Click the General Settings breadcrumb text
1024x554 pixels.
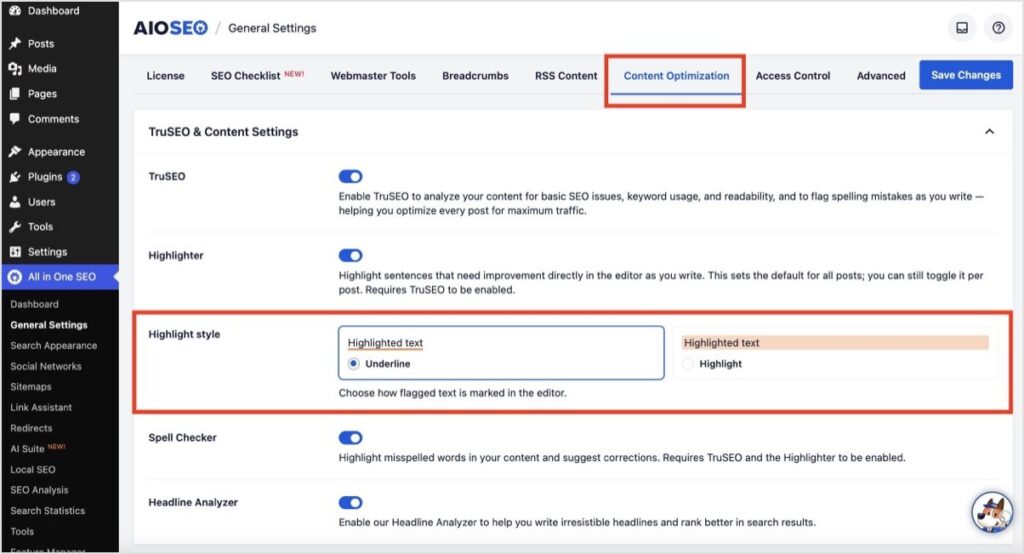point(272,28)
